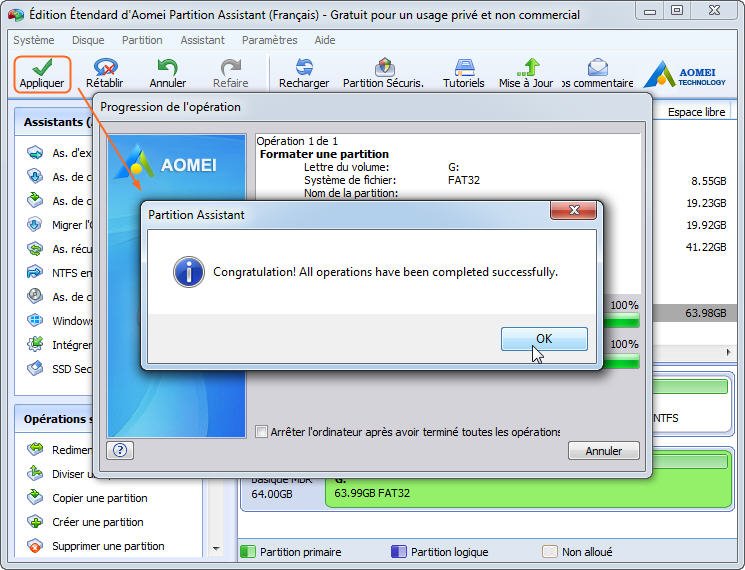Click Annuler in the progress dialog
Screen dimensions: 745x570
coord(603,450)
